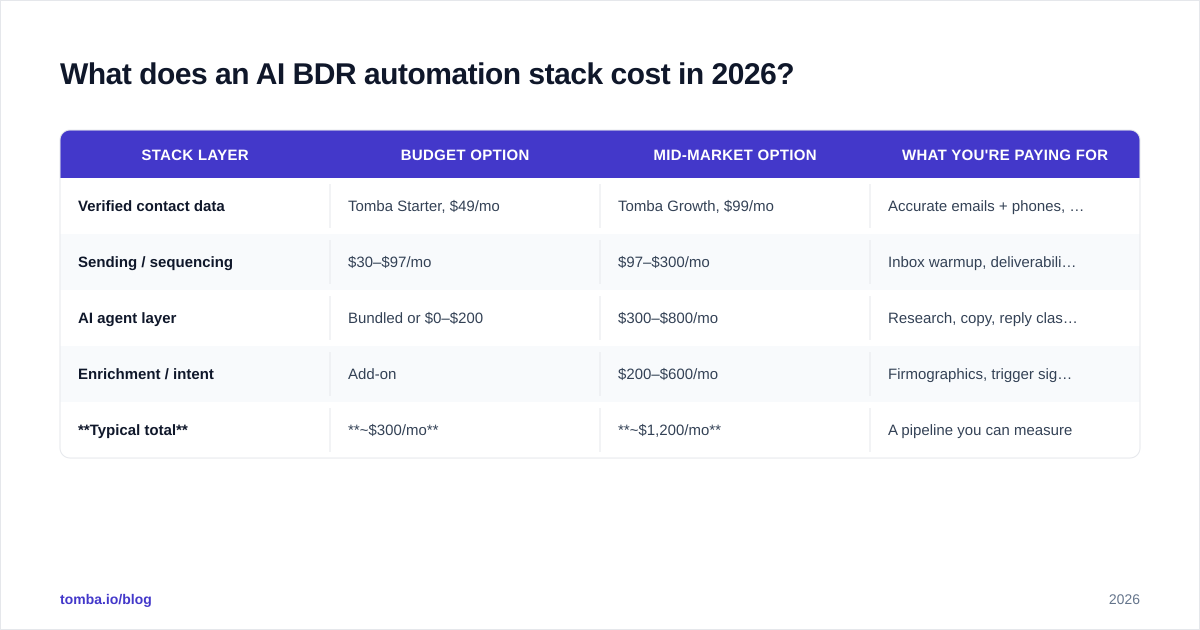Select the BUDGET OPTION column header
The width and height of the screenshot is (1200, 630).
pyautogui.click(x=465, y=155)
